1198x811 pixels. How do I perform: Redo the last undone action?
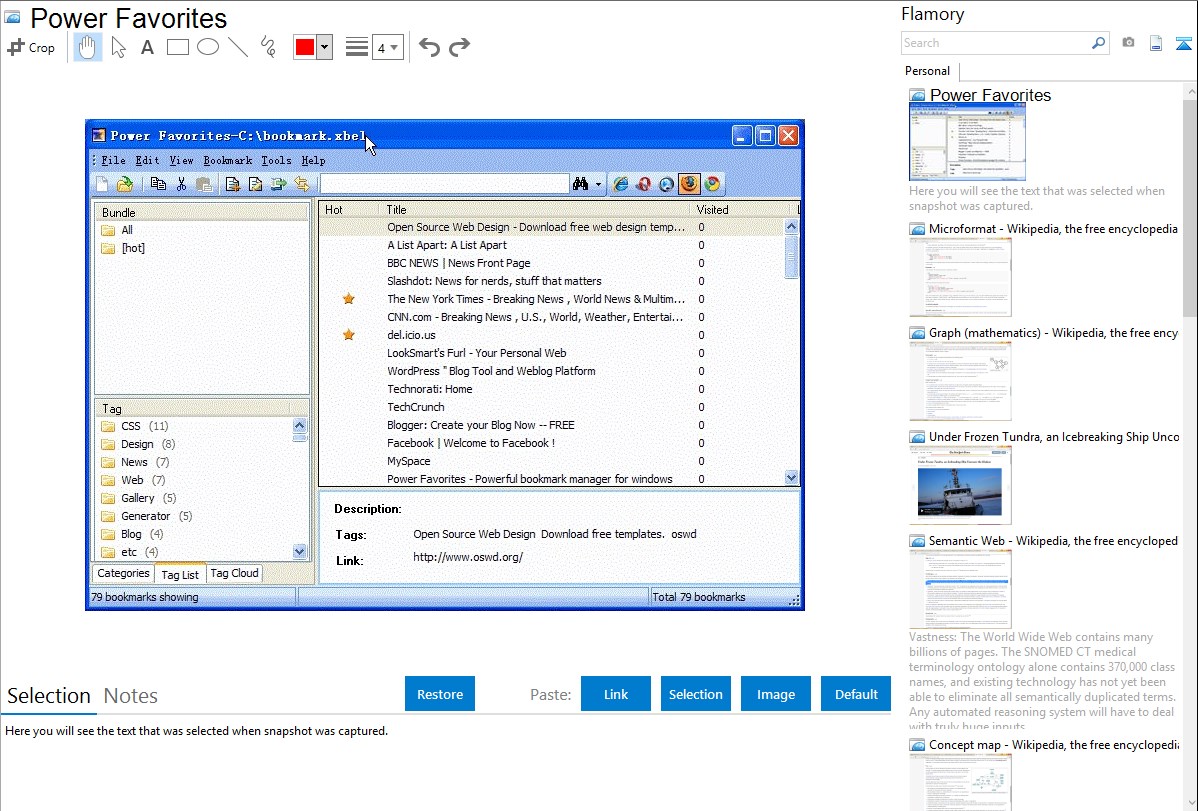[459, 47]
